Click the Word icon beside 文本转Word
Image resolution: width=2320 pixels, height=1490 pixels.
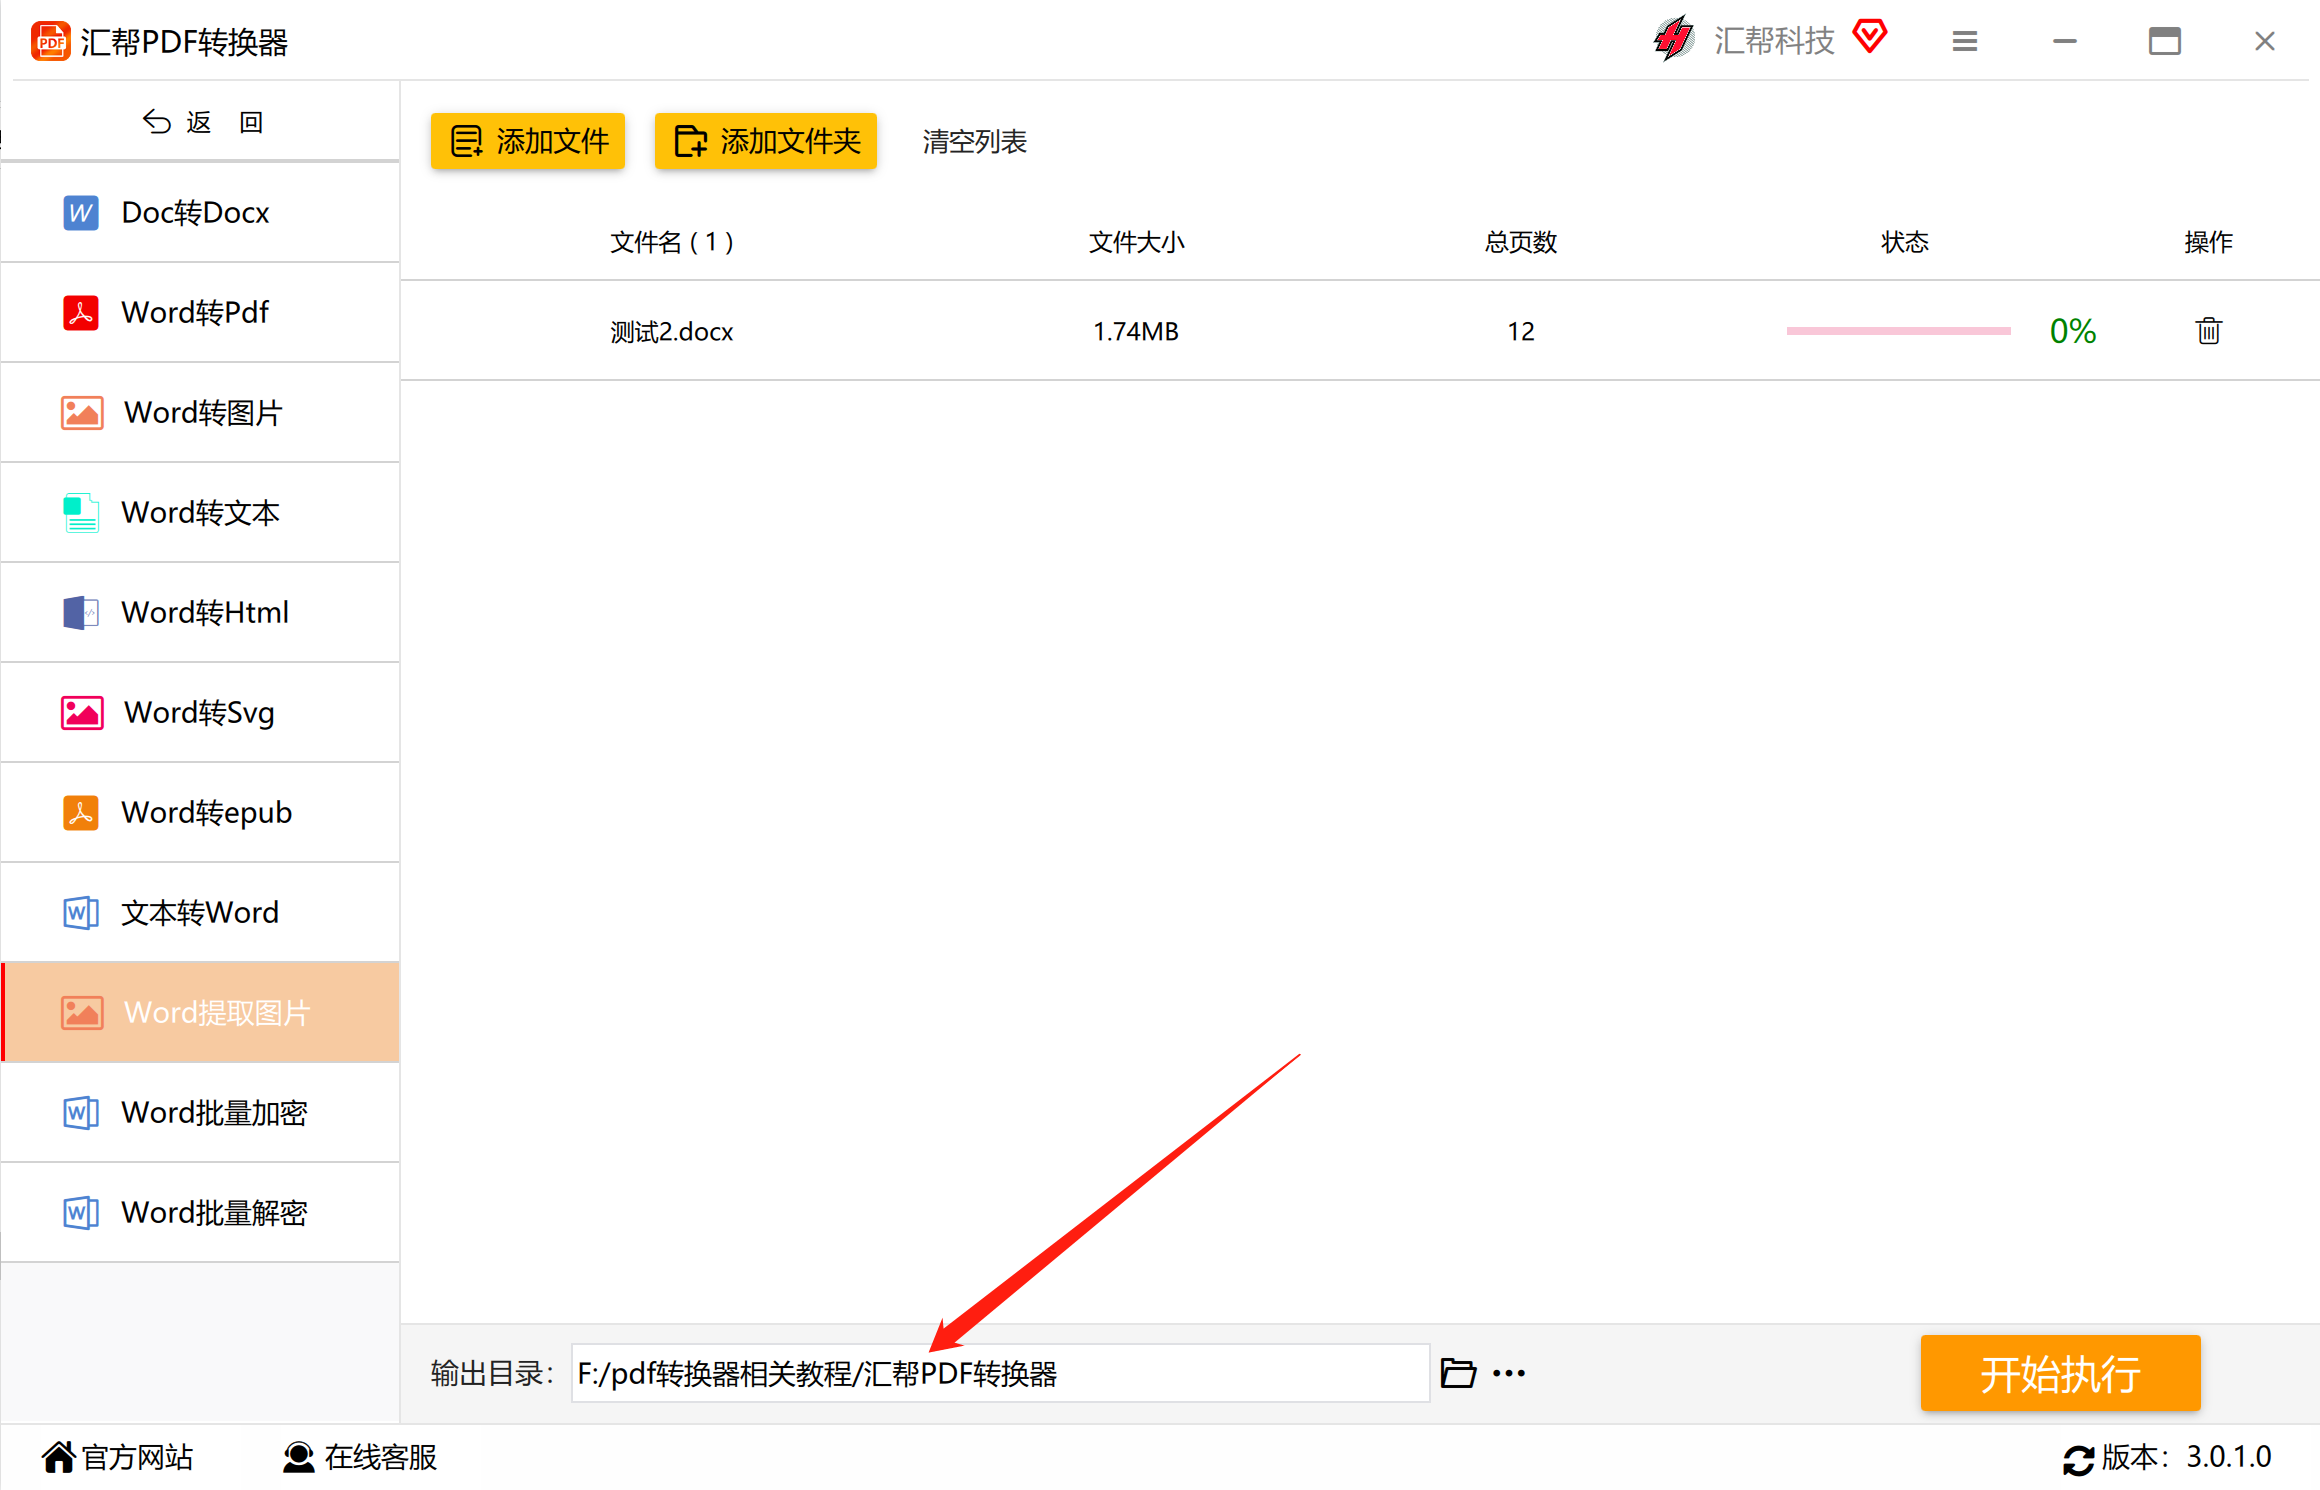(81, 912)
